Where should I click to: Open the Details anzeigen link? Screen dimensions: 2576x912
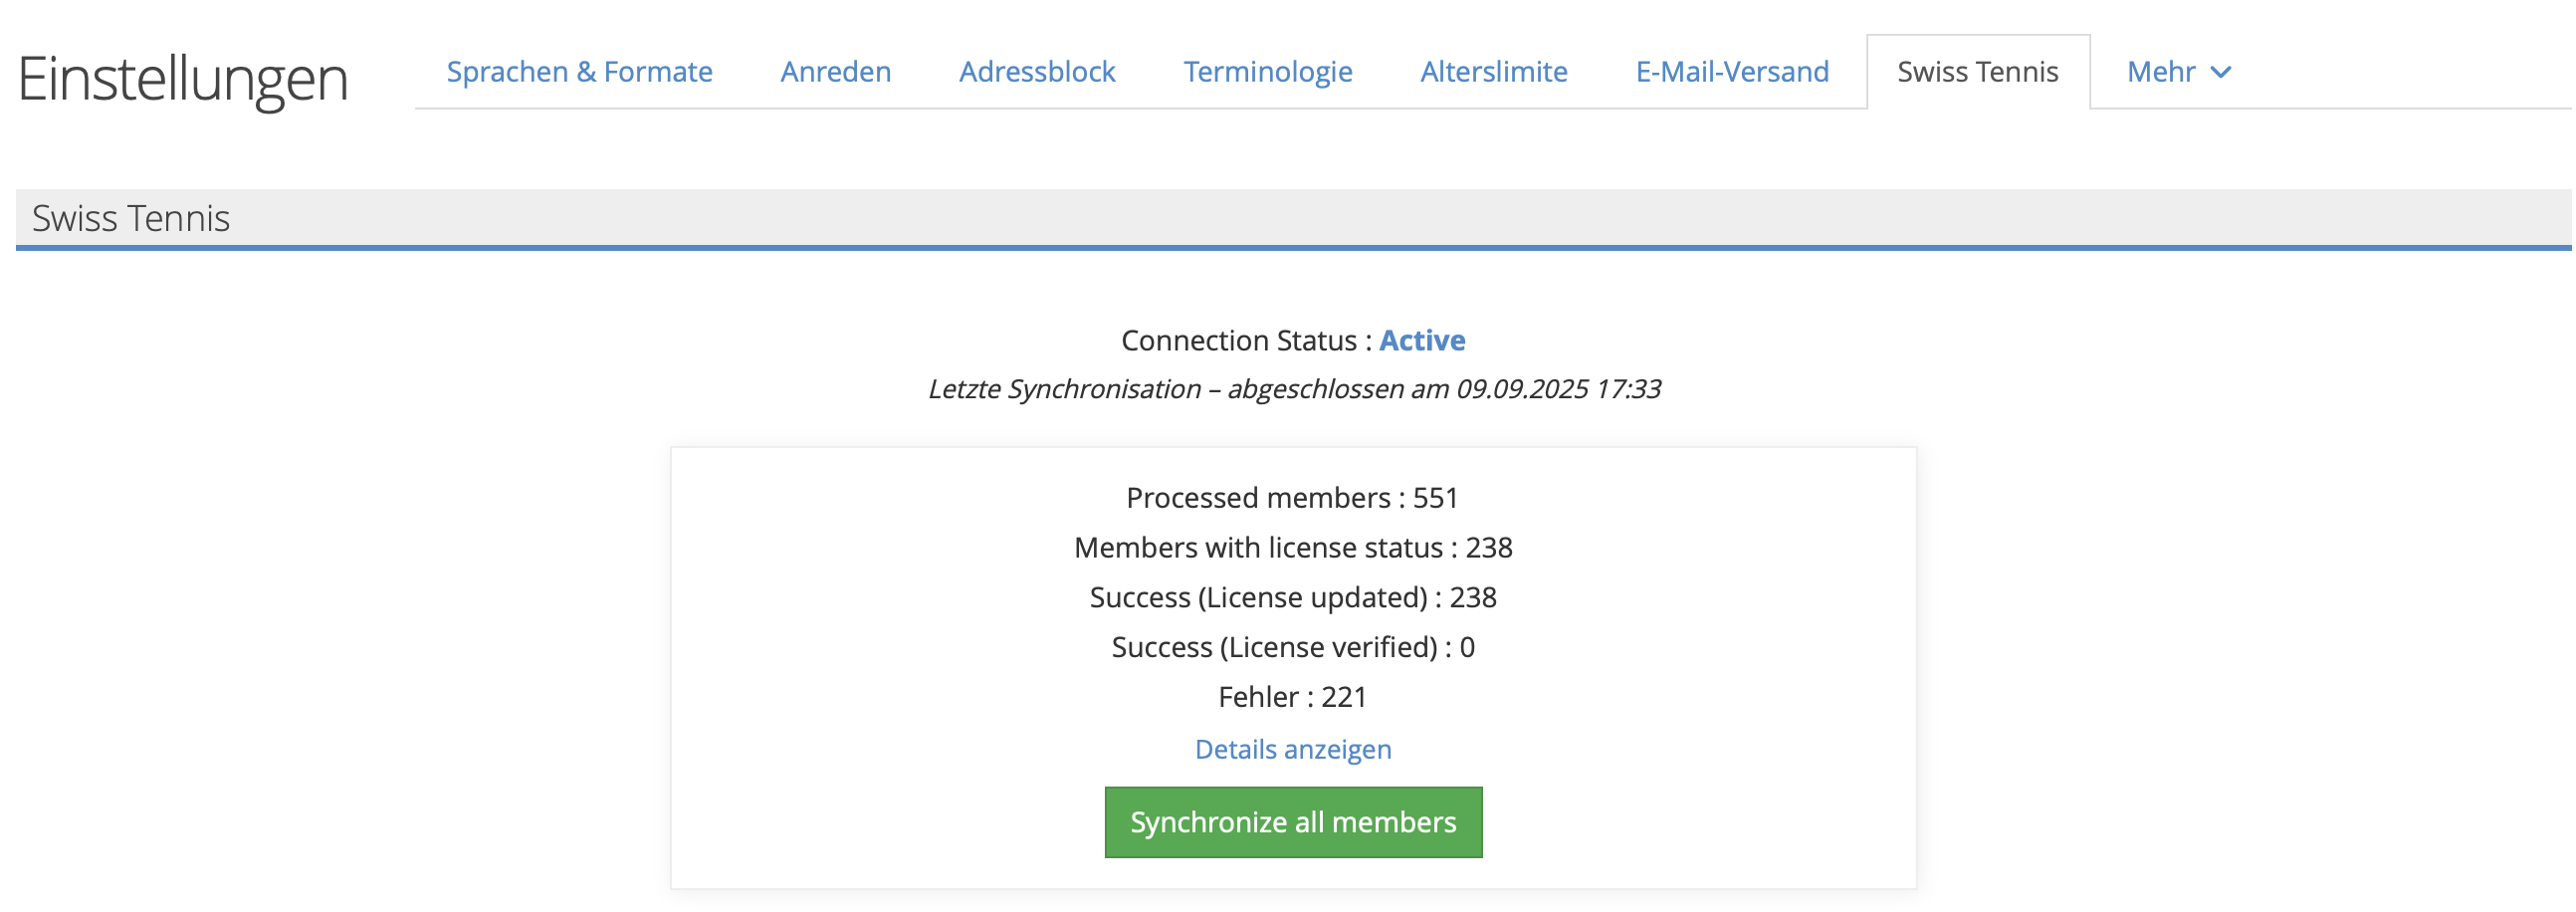(x=1292, y=749)
